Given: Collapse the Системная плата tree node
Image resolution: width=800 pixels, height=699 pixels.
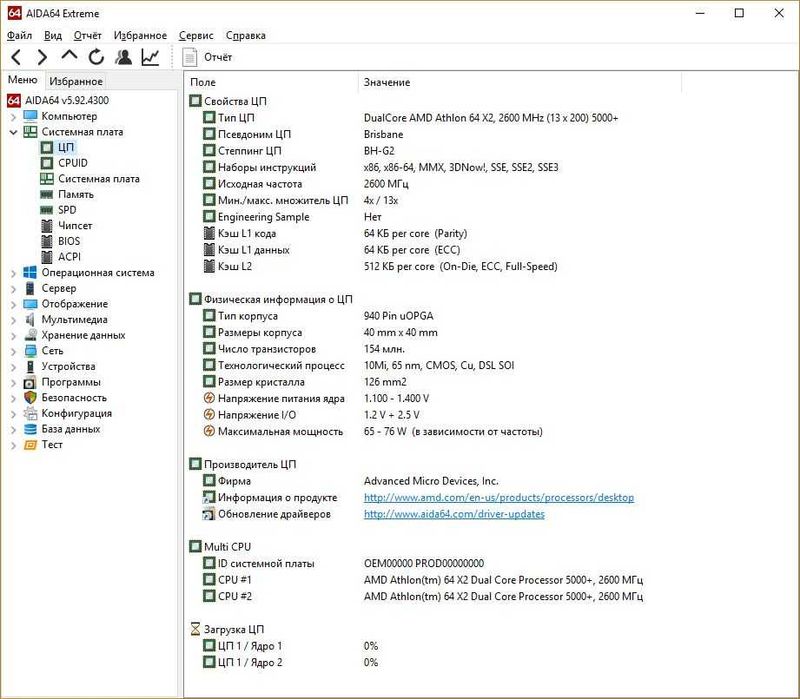Looking at the screenshot, I should point(13,132).
